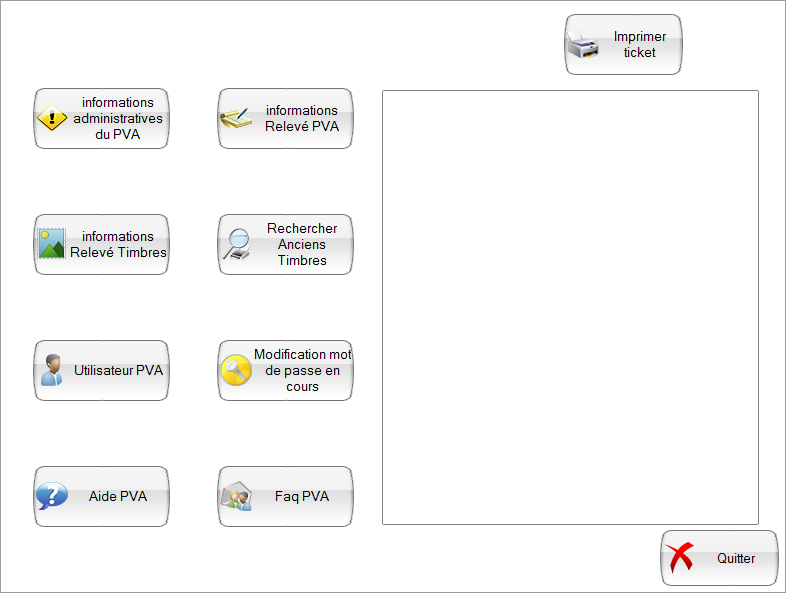Click the red X quit icon

pyautogui.click(x=680, y=558)
